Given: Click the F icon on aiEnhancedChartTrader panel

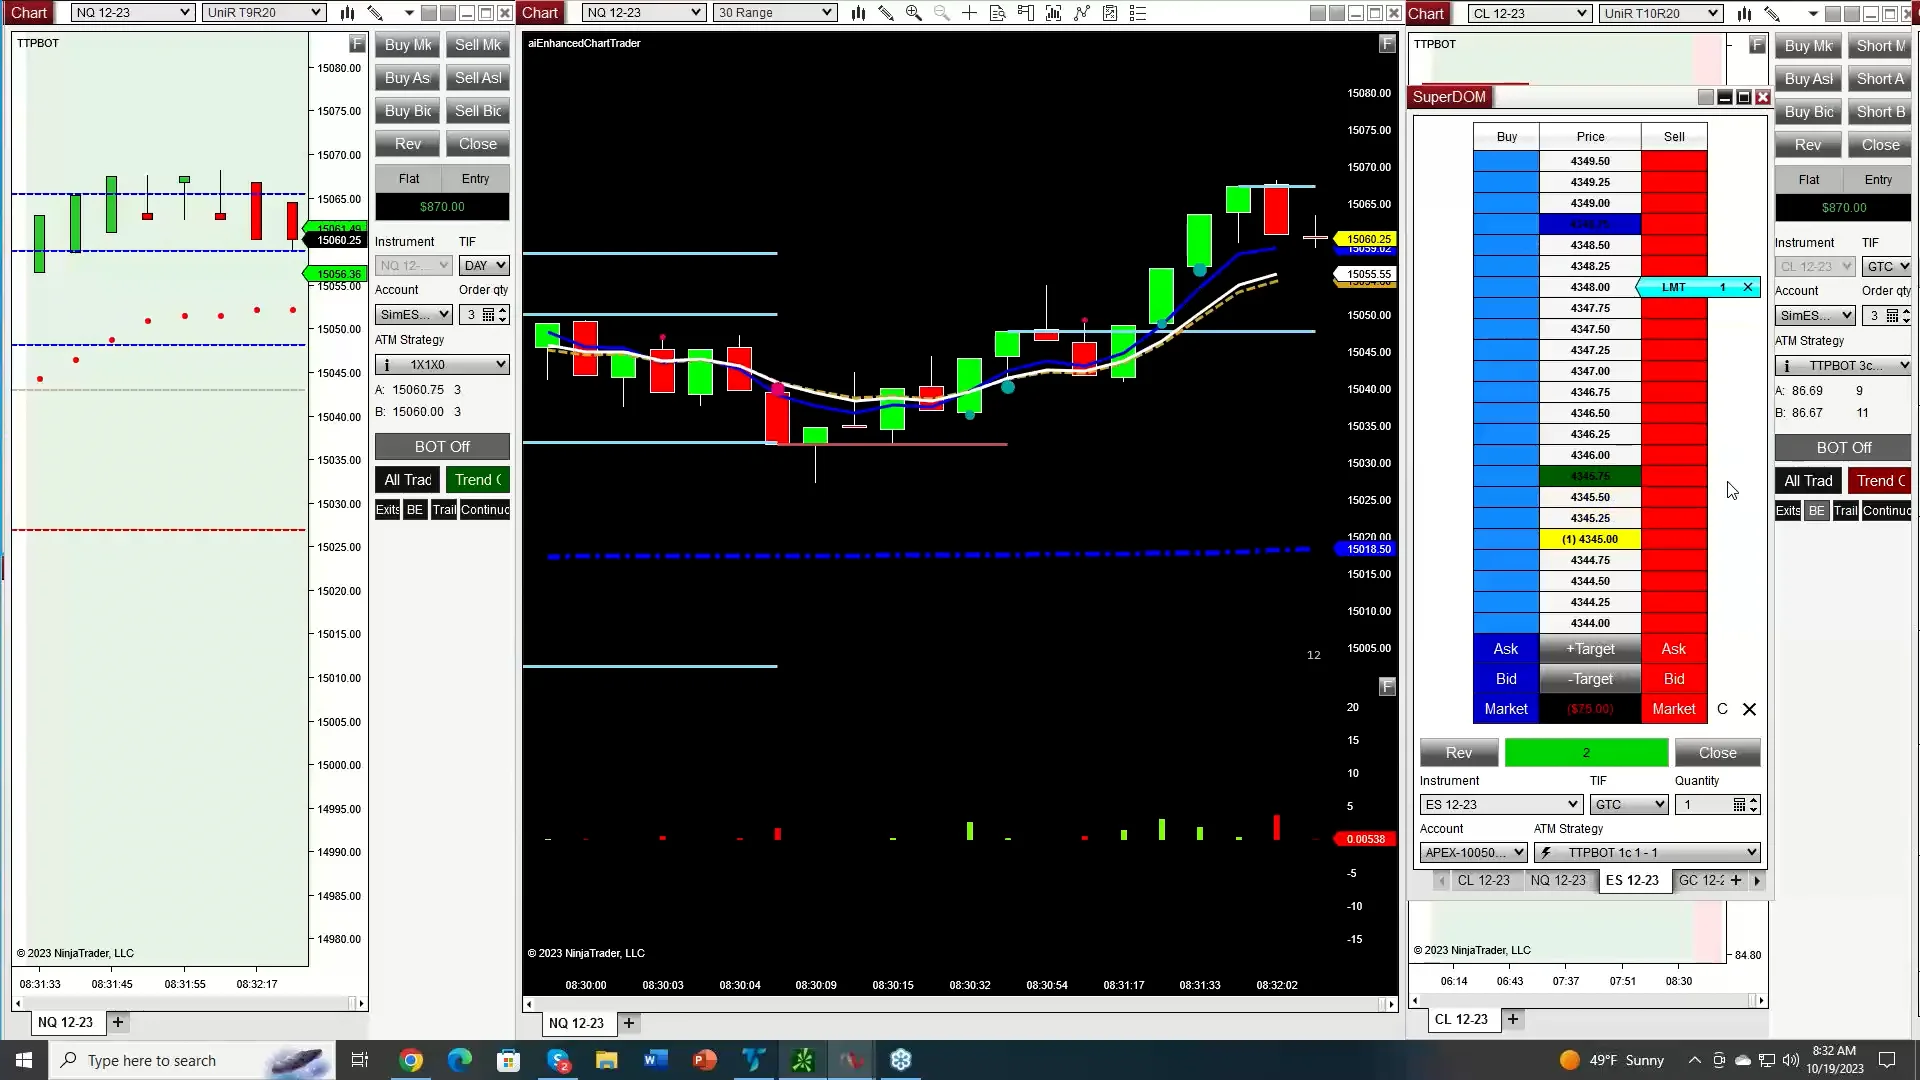Looking at the screenshot, I should 1386,44.
